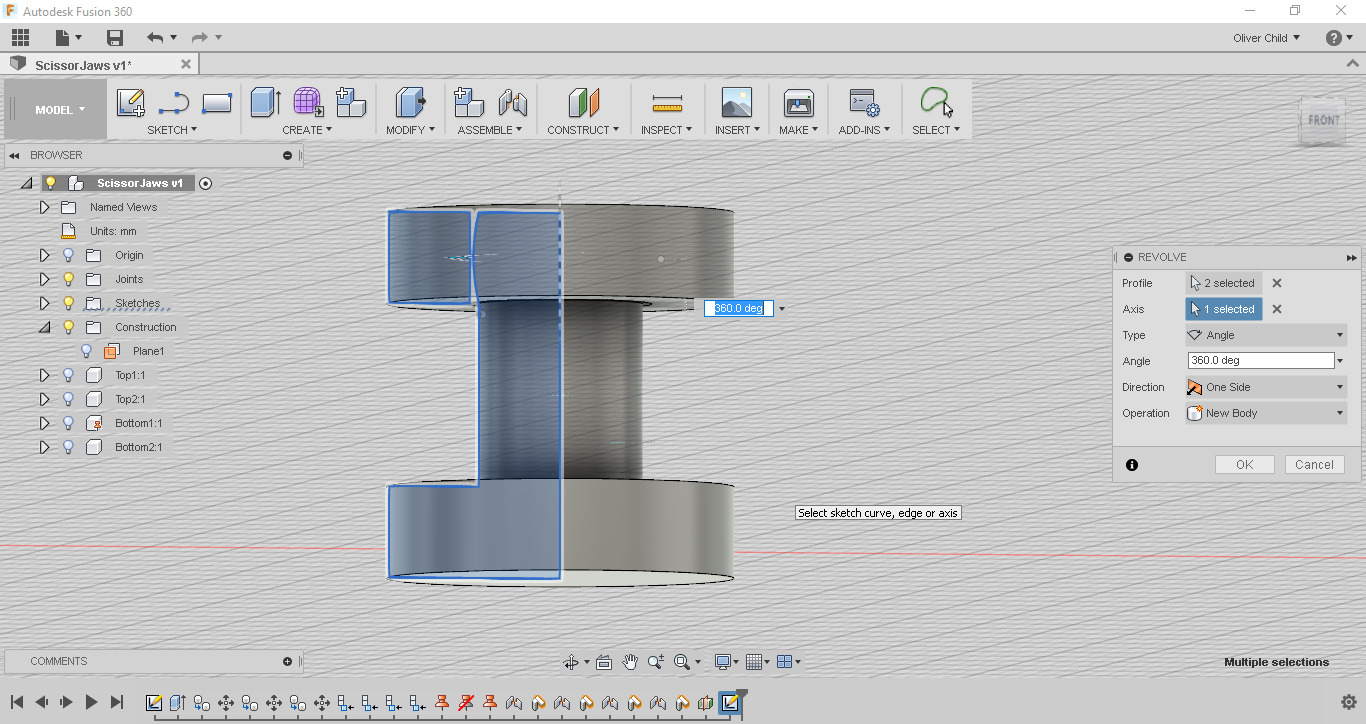The height and width of the screenshot is (724, 1366).
Task: Confirm the revolve with the OK button
Action: (1244, 465)
